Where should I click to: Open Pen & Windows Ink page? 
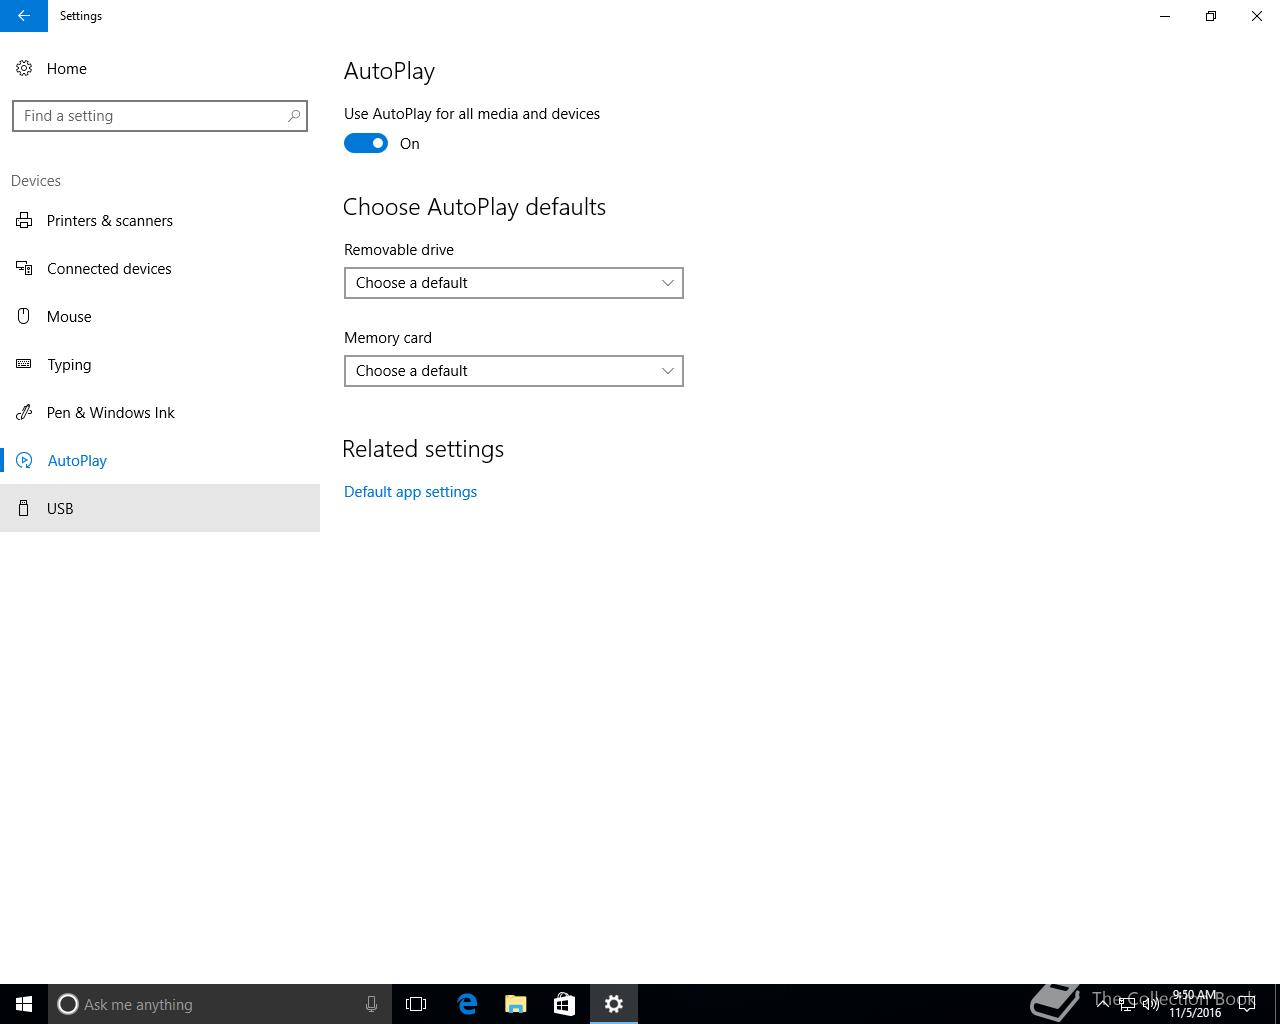point(160,412)
